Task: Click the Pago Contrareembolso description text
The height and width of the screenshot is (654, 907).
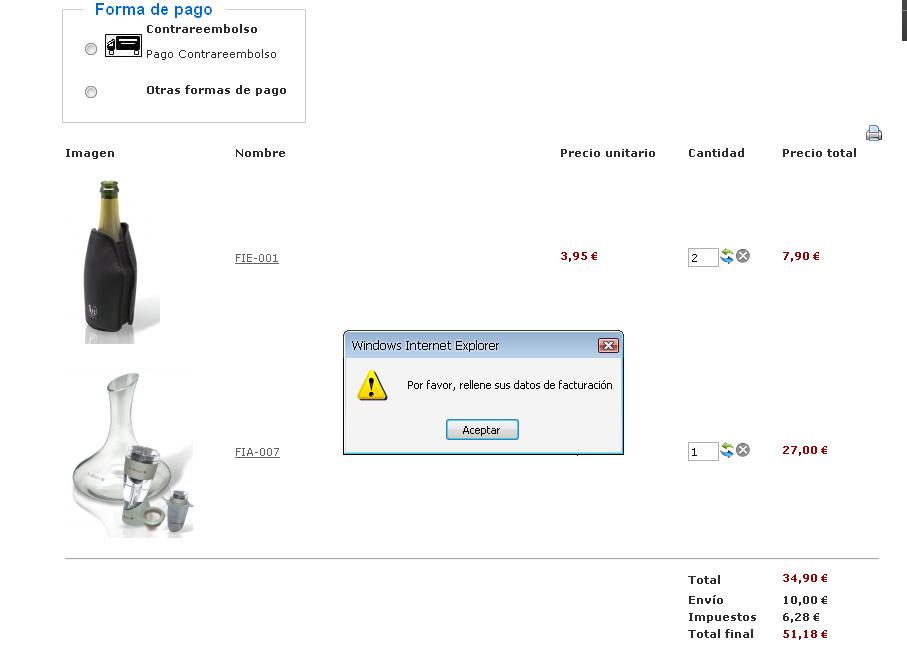Action: 211,54
